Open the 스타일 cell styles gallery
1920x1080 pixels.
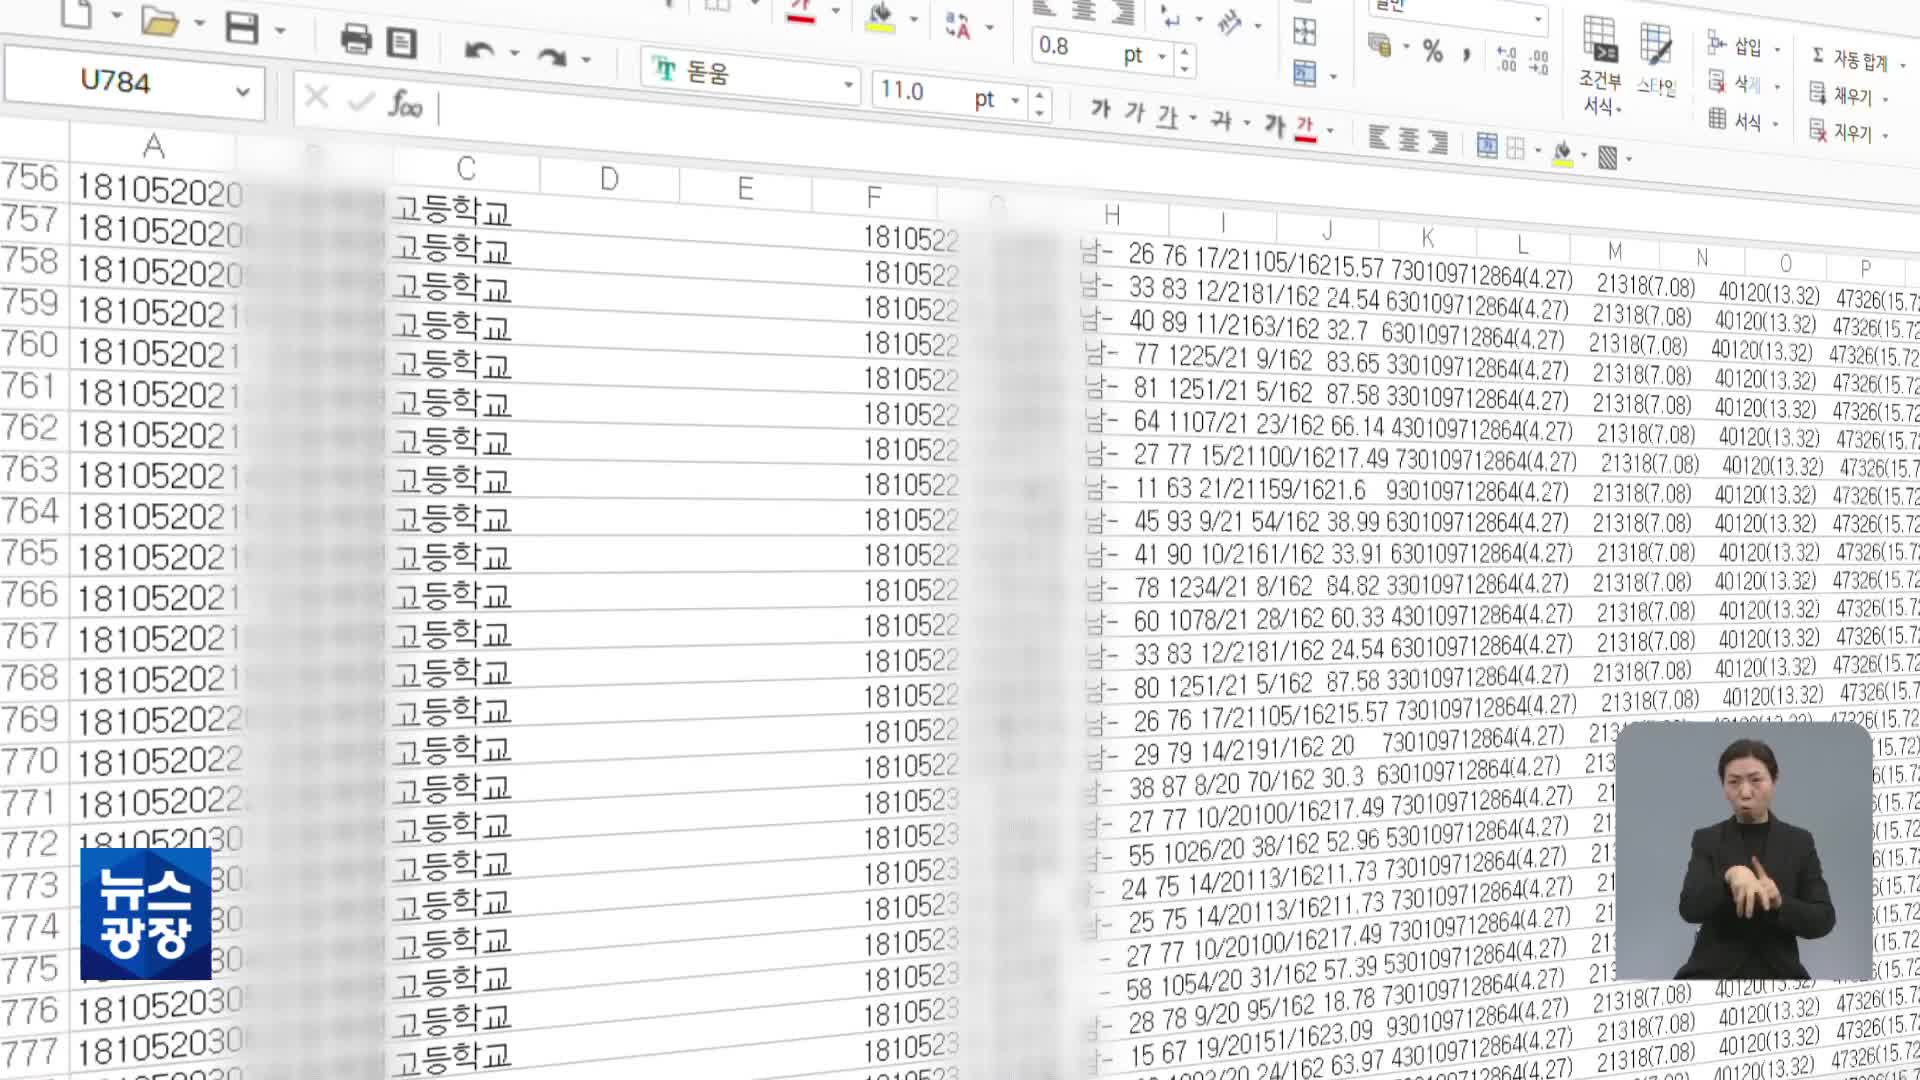point(1656,60)
